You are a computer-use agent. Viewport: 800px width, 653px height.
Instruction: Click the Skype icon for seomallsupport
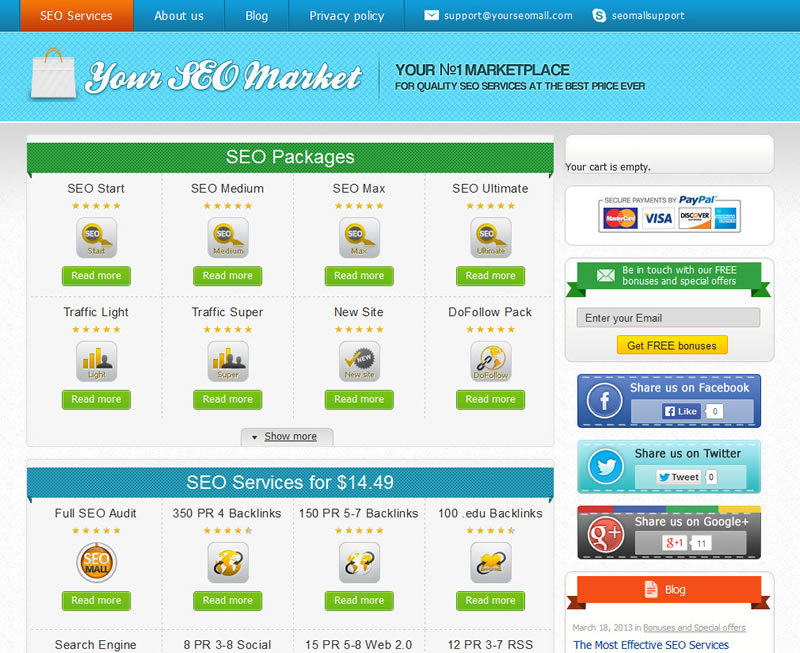pos(599,16)
